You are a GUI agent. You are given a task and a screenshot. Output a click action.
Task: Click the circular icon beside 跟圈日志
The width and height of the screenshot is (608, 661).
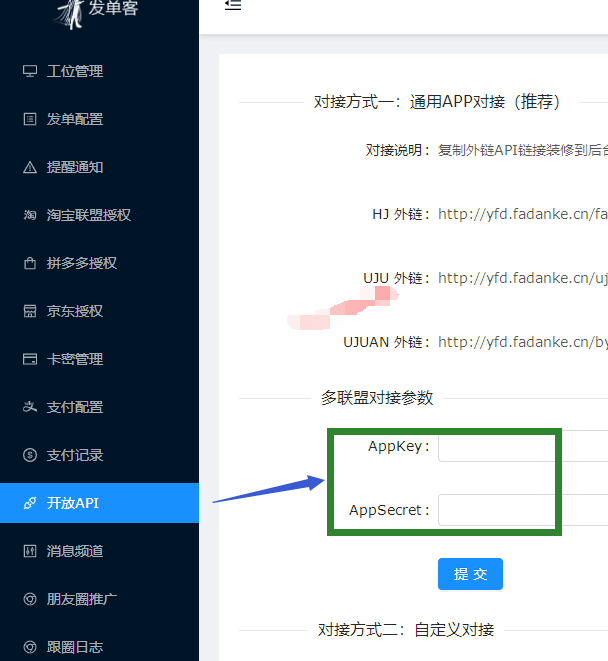point(30,647)
